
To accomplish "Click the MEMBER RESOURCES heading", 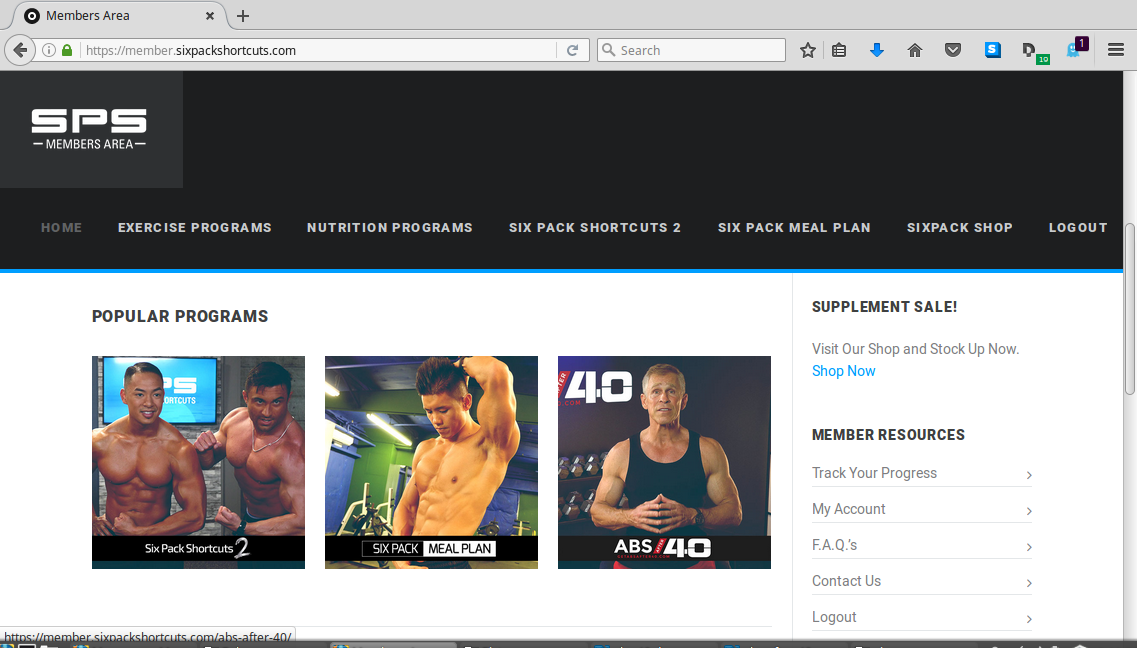I will pos(888,435).
